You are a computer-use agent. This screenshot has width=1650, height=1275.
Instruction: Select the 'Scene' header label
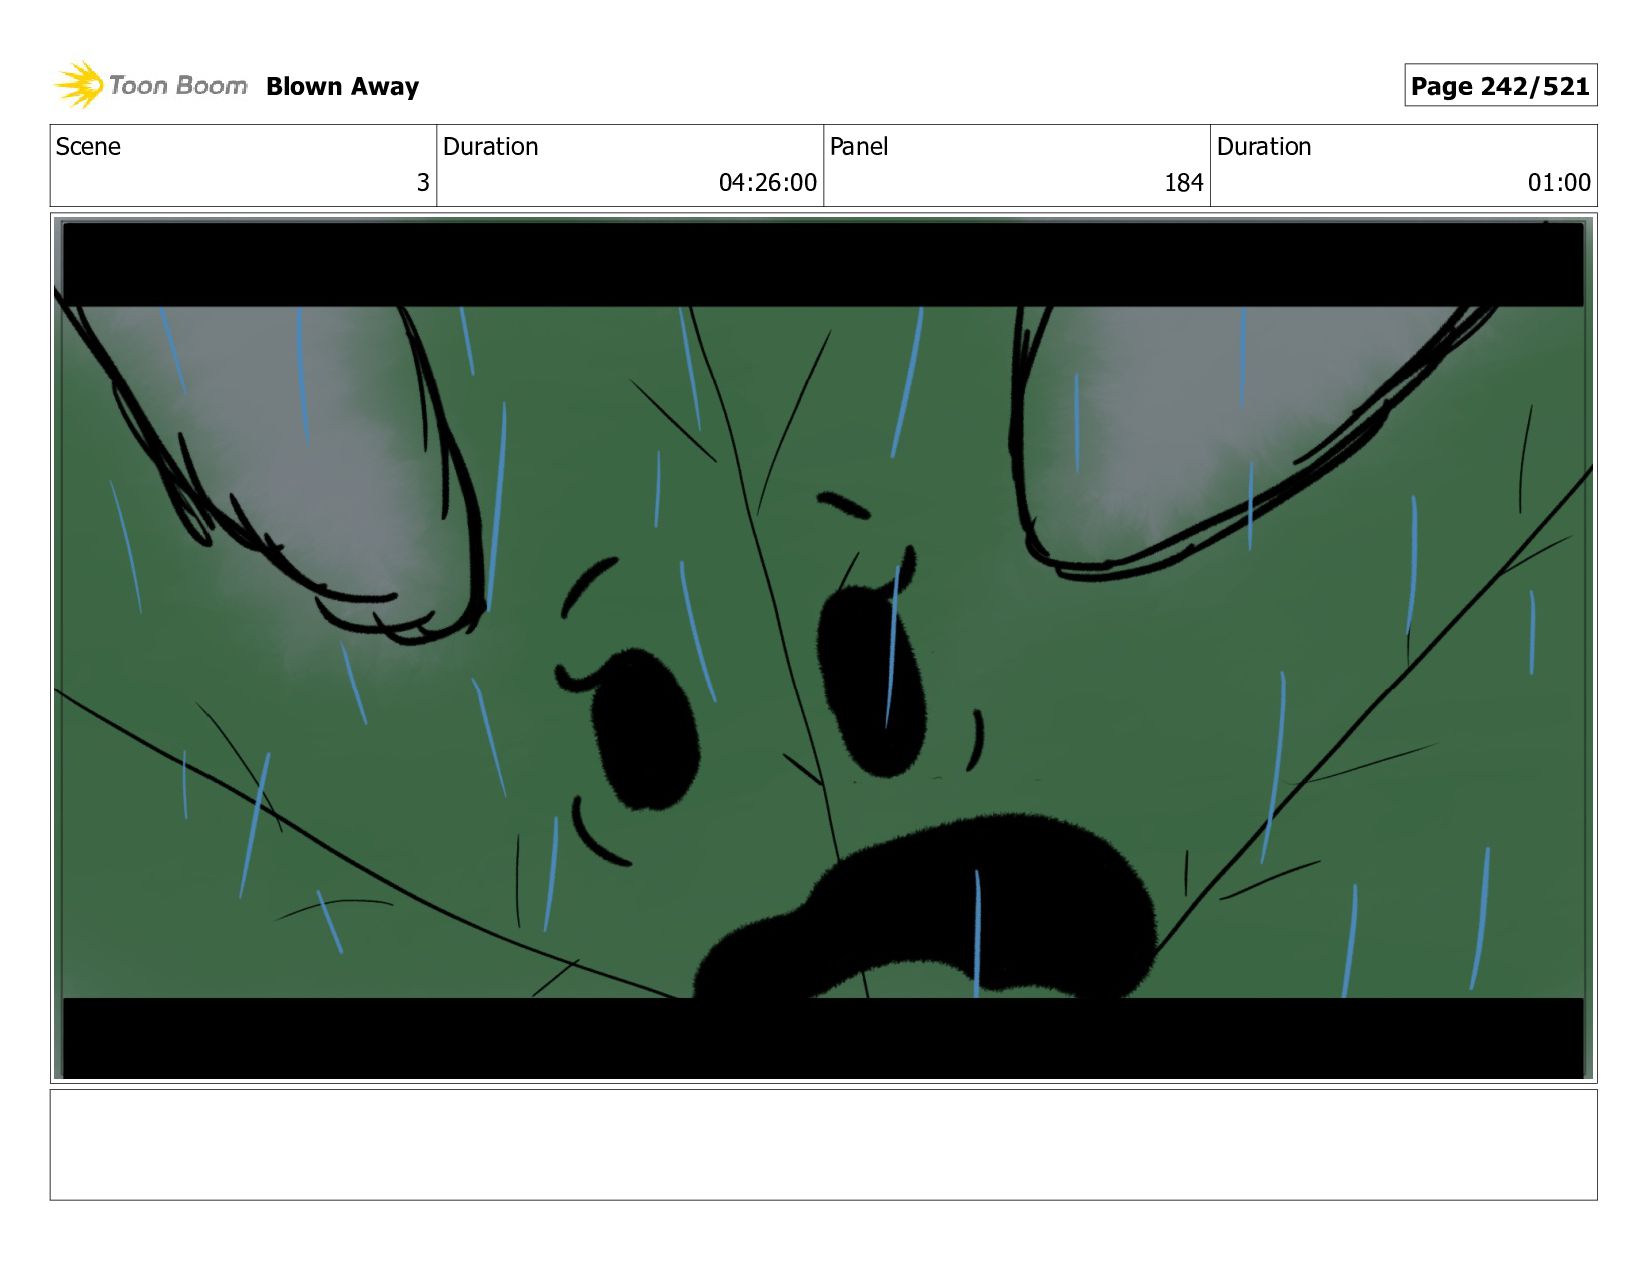88,147
